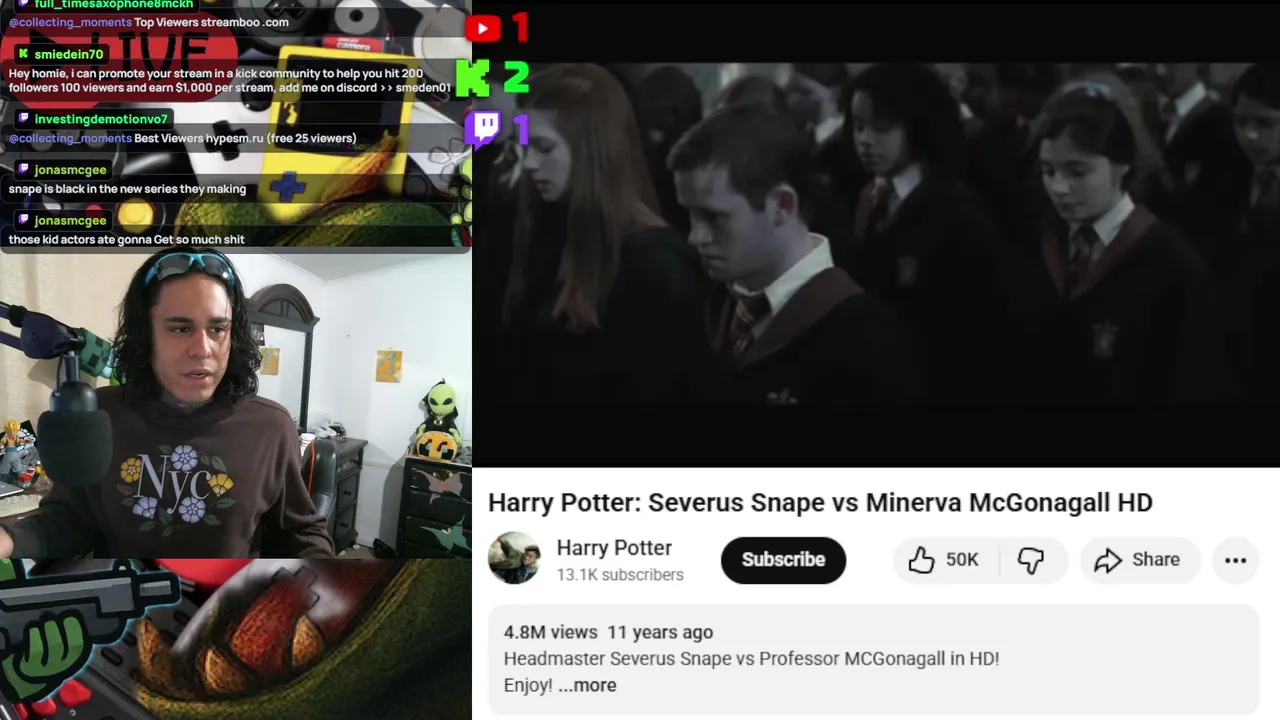Click the streamer webcam feed

235,405
